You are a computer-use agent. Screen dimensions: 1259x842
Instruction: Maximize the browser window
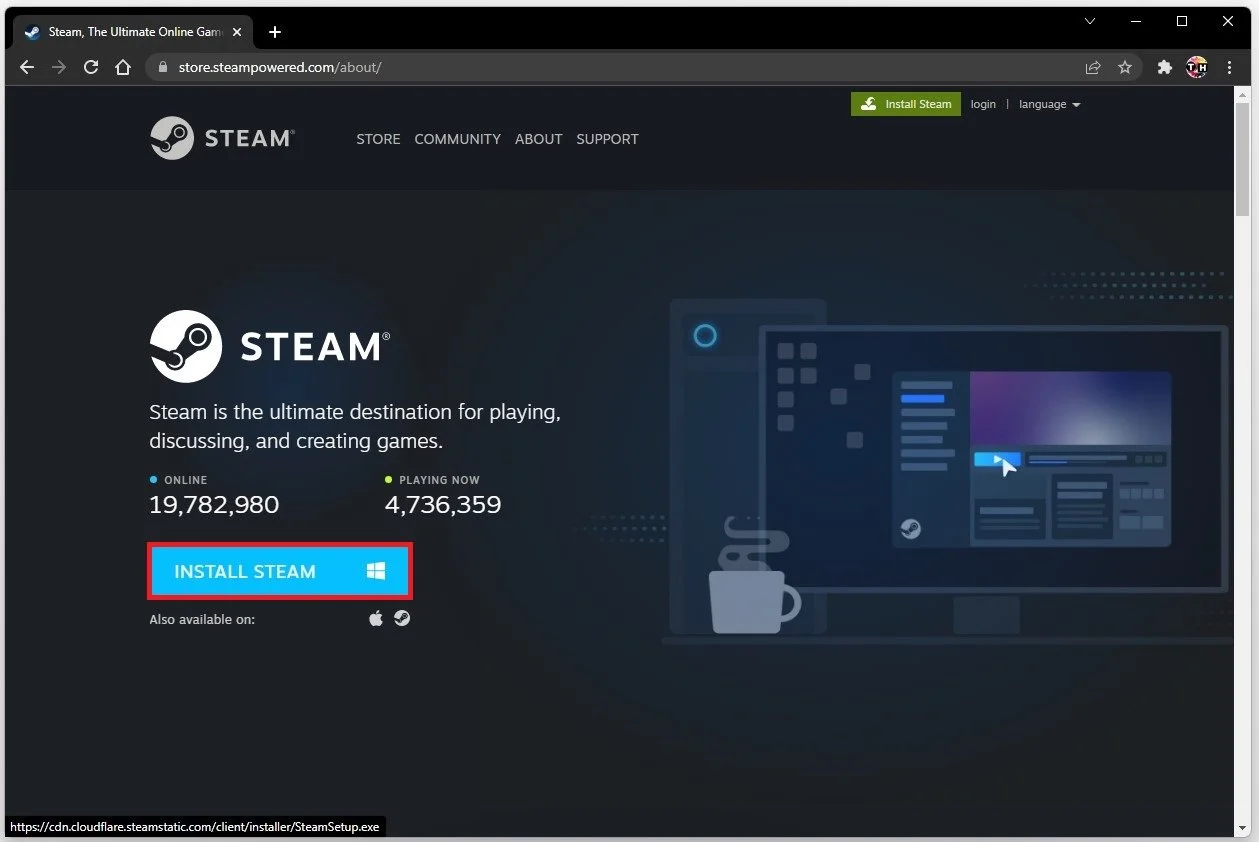[1182, 21]
